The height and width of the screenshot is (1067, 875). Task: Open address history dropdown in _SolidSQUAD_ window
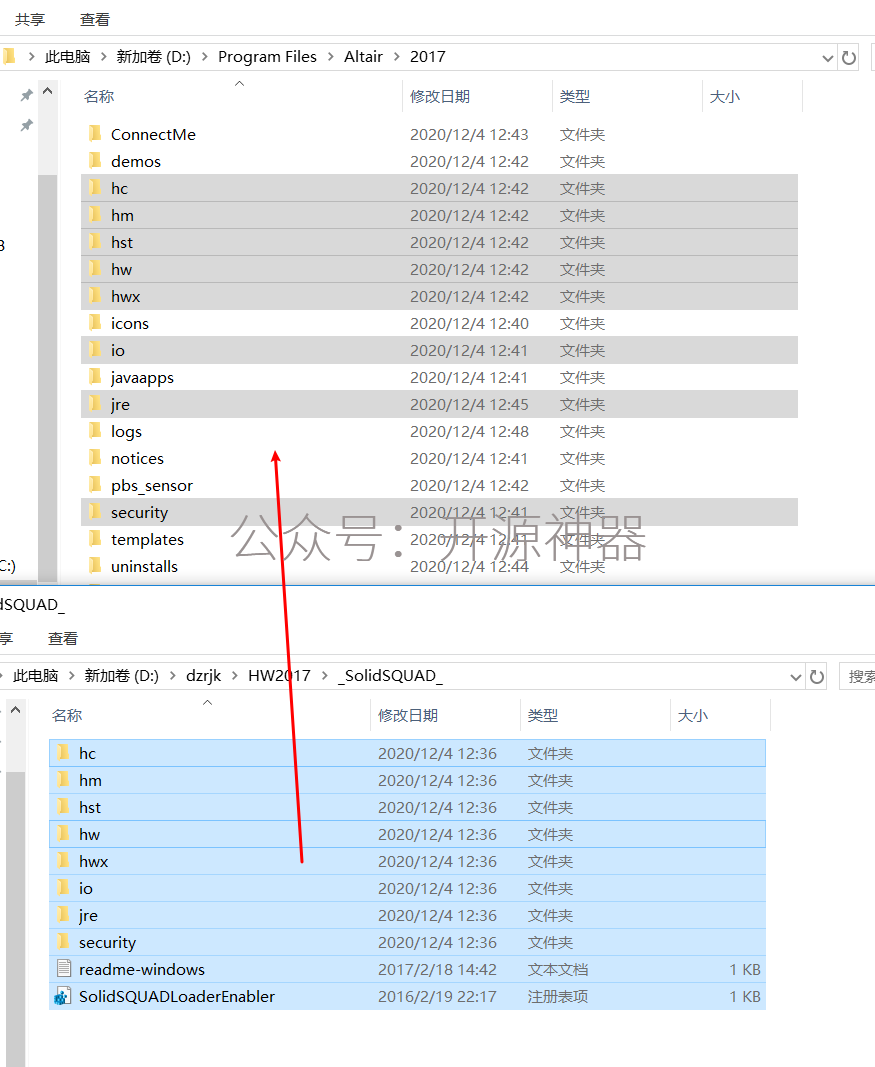[x=795, y=677]
